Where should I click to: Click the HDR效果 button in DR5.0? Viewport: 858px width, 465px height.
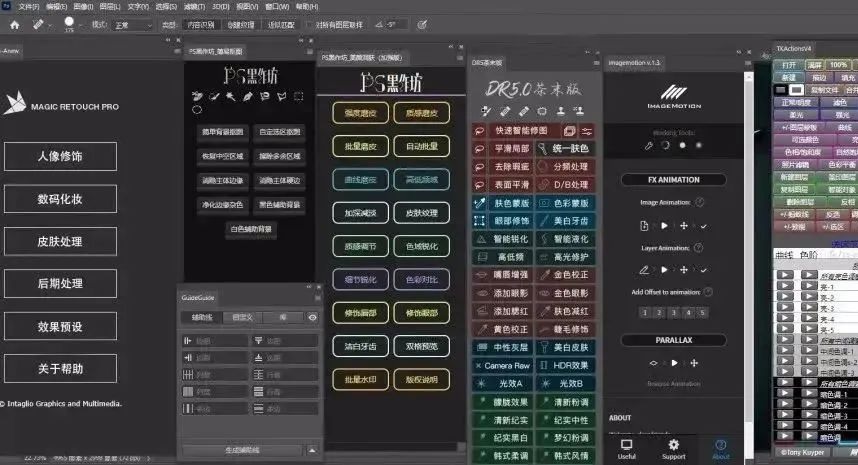click(565, 365)
